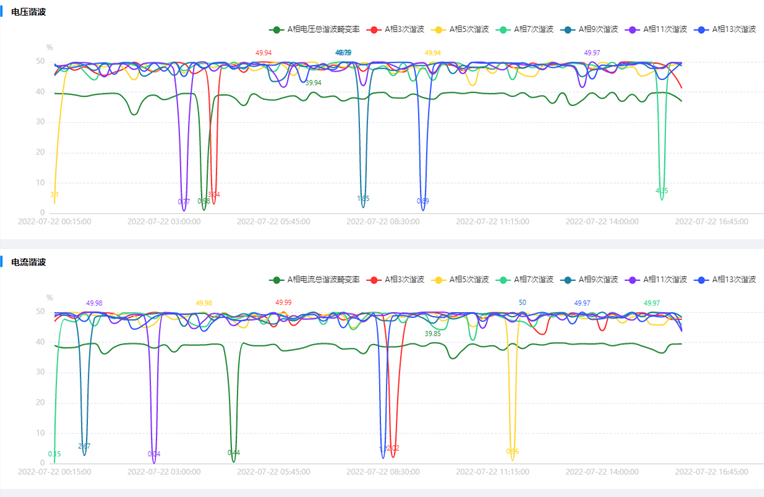Click the 电压谐波 panel title
The width and height of the screenshot is (764, 497).
click(28, 11)
